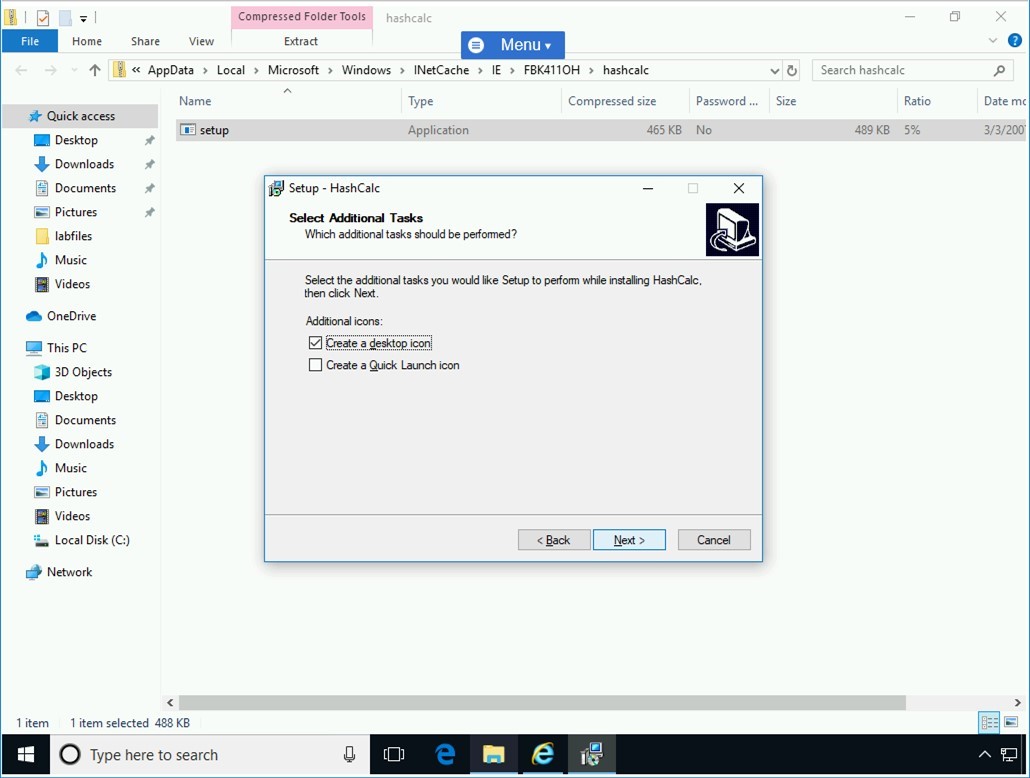Switch to large icons view
Viewport: 1030px width, 778px height.
click(1012, 722)
